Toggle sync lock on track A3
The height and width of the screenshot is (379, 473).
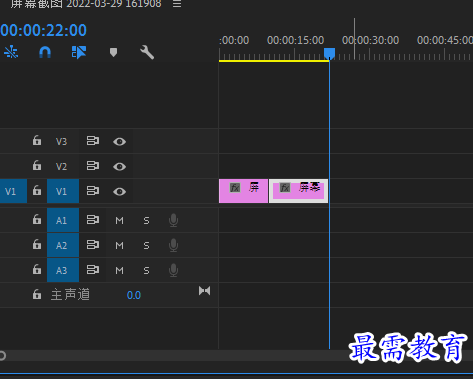coord(93,270)
